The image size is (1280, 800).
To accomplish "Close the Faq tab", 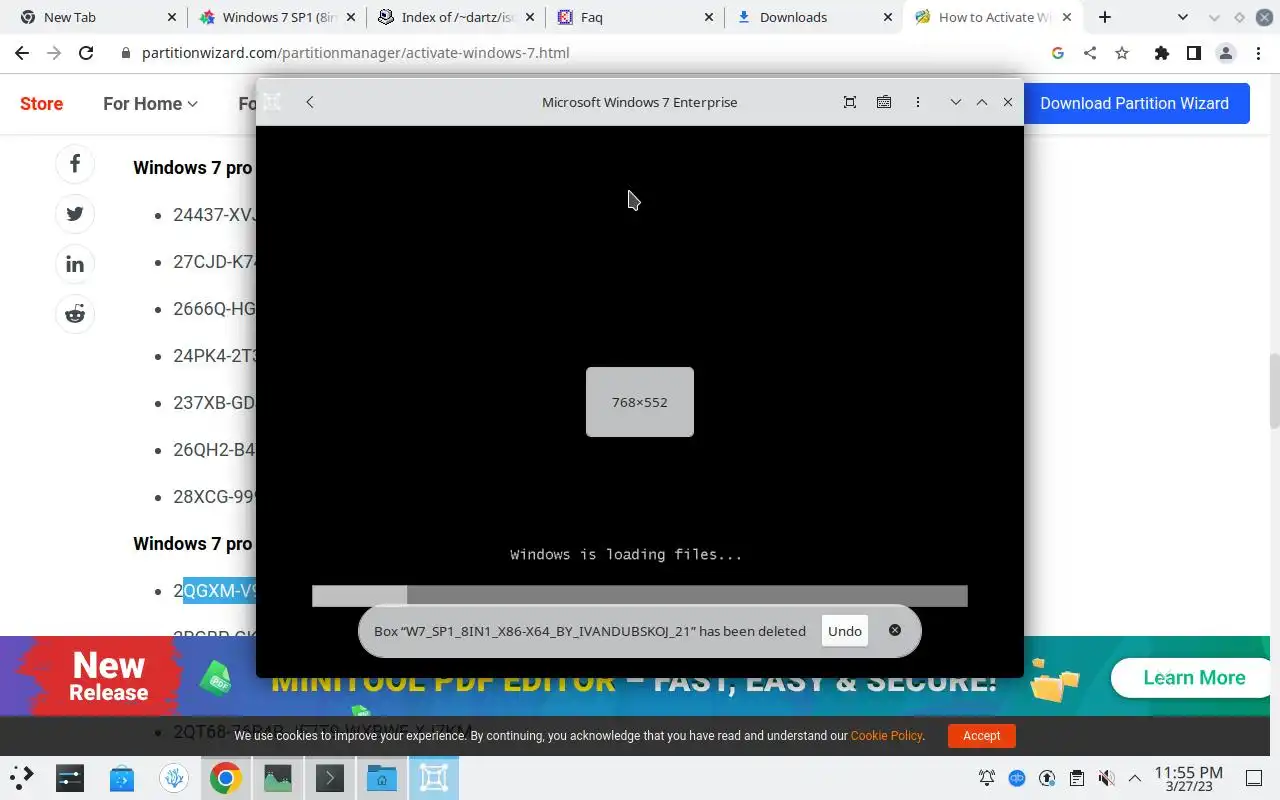I will tap(709, 17).
